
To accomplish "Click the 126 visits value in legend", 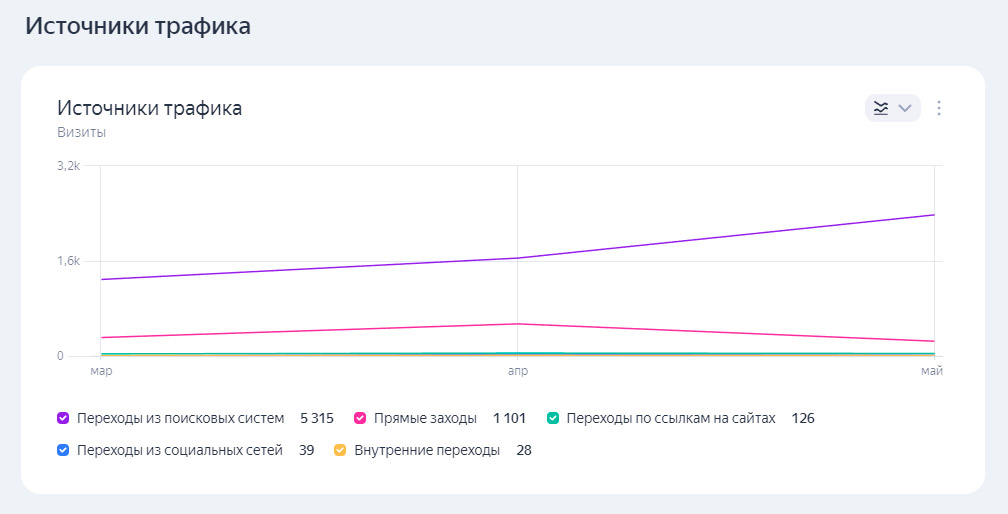I will 803,418.
